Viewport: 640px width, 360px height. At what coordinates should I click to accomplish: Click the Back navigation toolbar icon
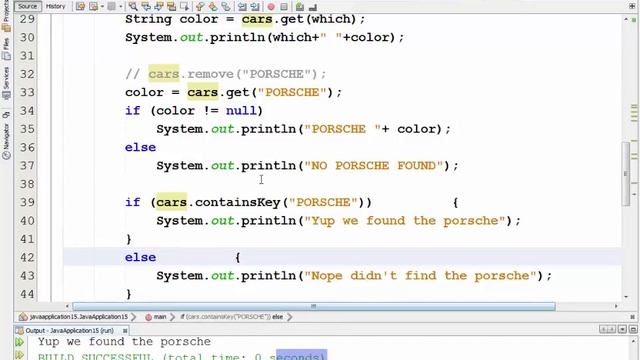coord(93,7)
